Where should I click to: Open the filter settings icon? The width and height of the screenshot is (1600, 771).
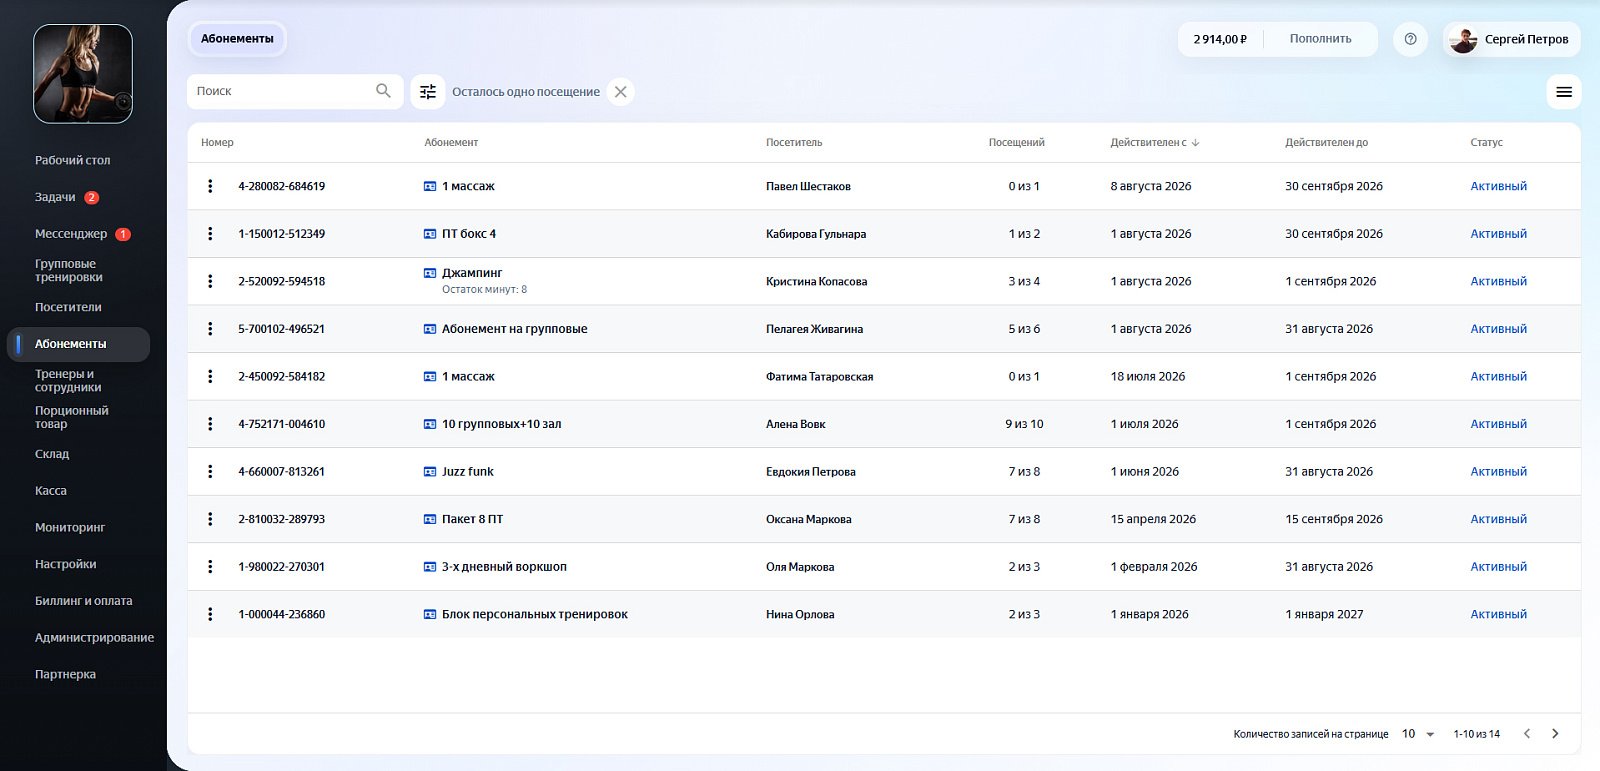(x=428, y=92)
